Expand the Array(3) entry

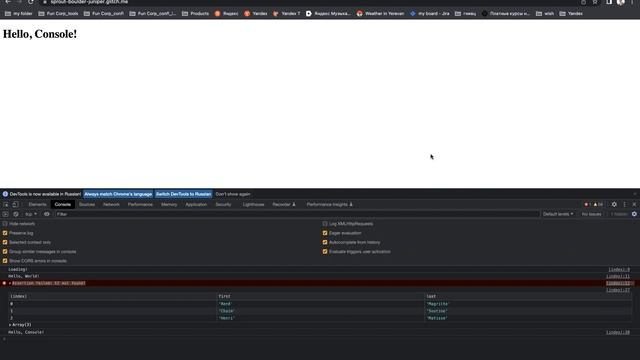[x=10, y=325]
